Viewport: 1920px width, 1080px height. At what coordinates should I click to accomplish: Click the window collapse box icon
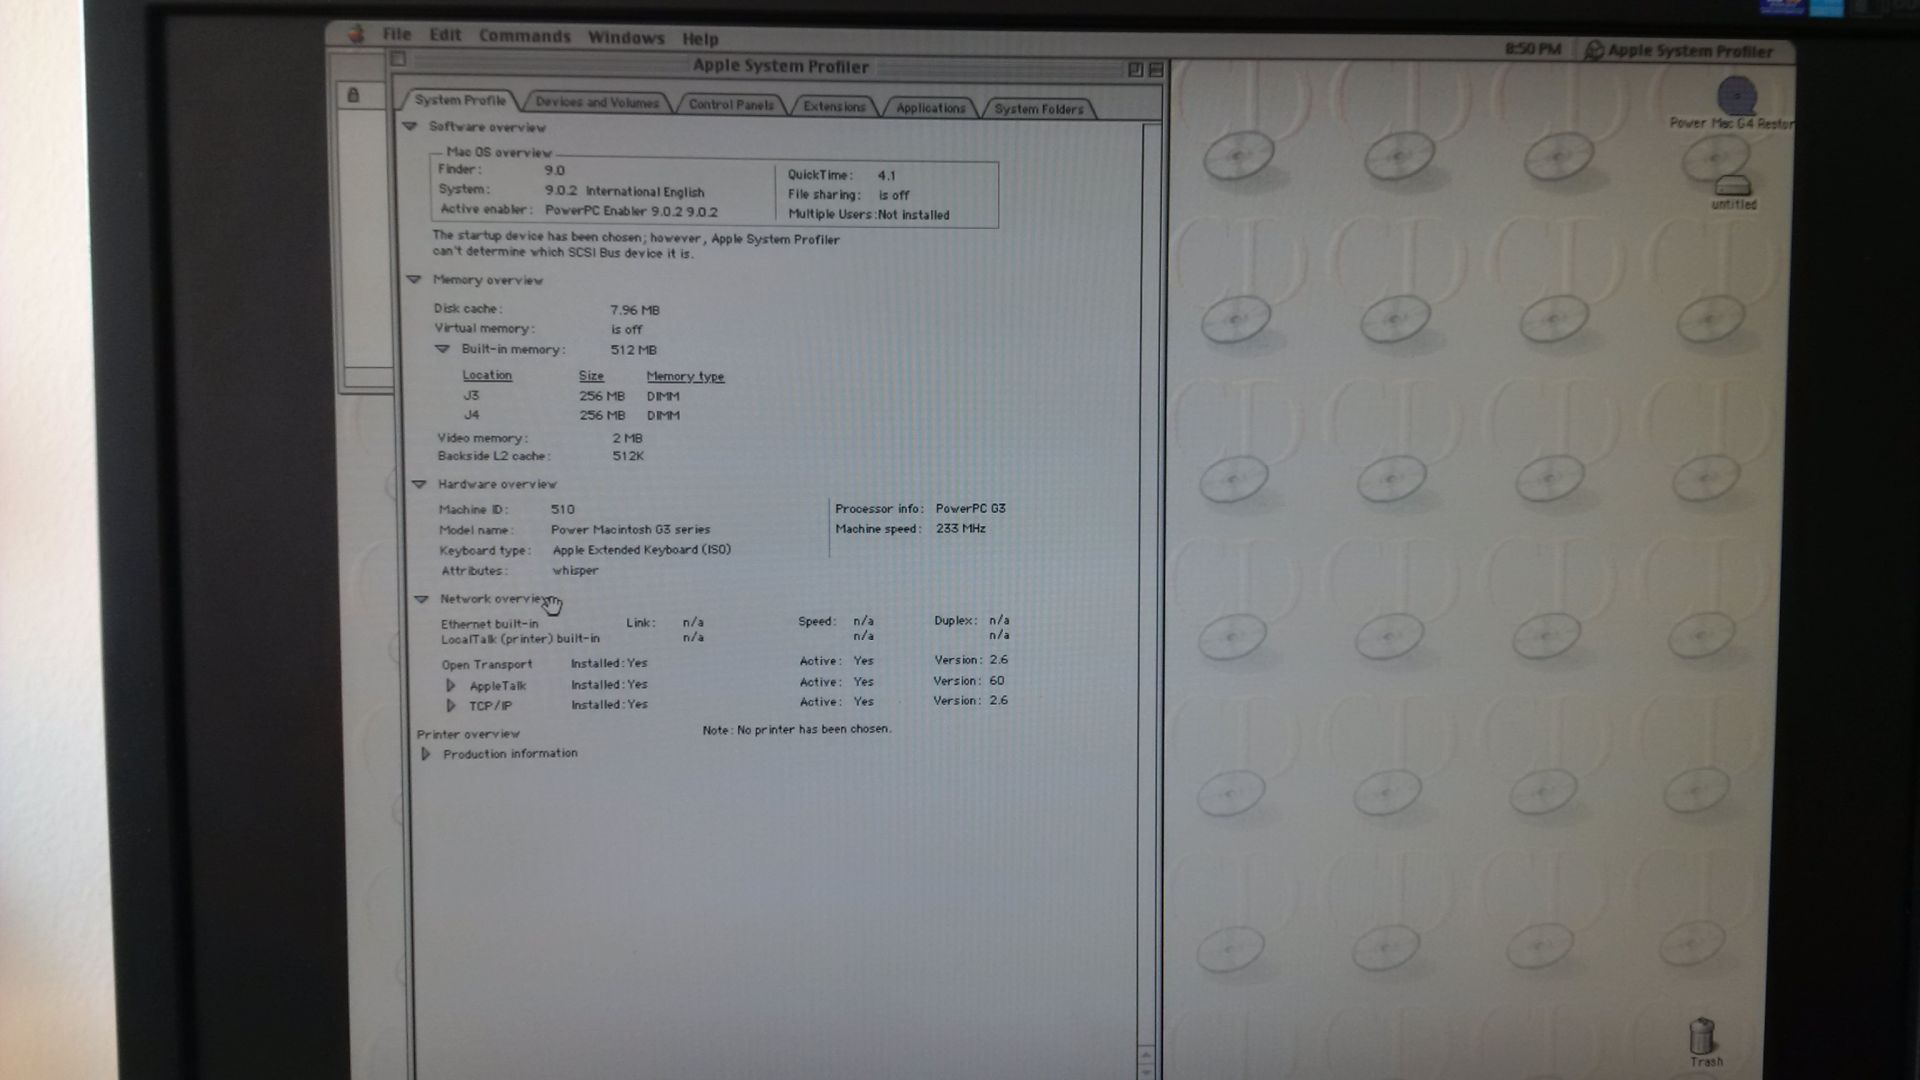point(1156,69)
